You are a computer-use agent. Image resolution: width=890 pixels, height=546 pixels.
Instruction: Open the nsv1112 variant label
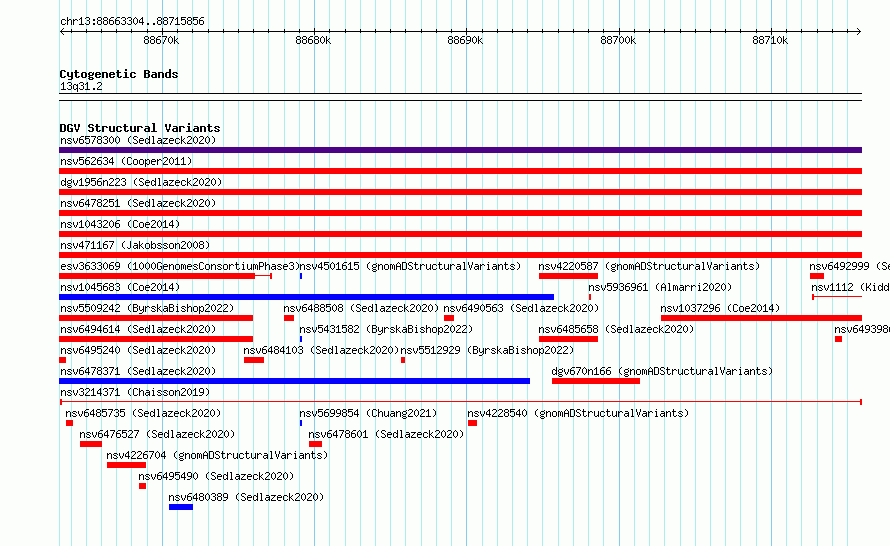pos(850,287)
